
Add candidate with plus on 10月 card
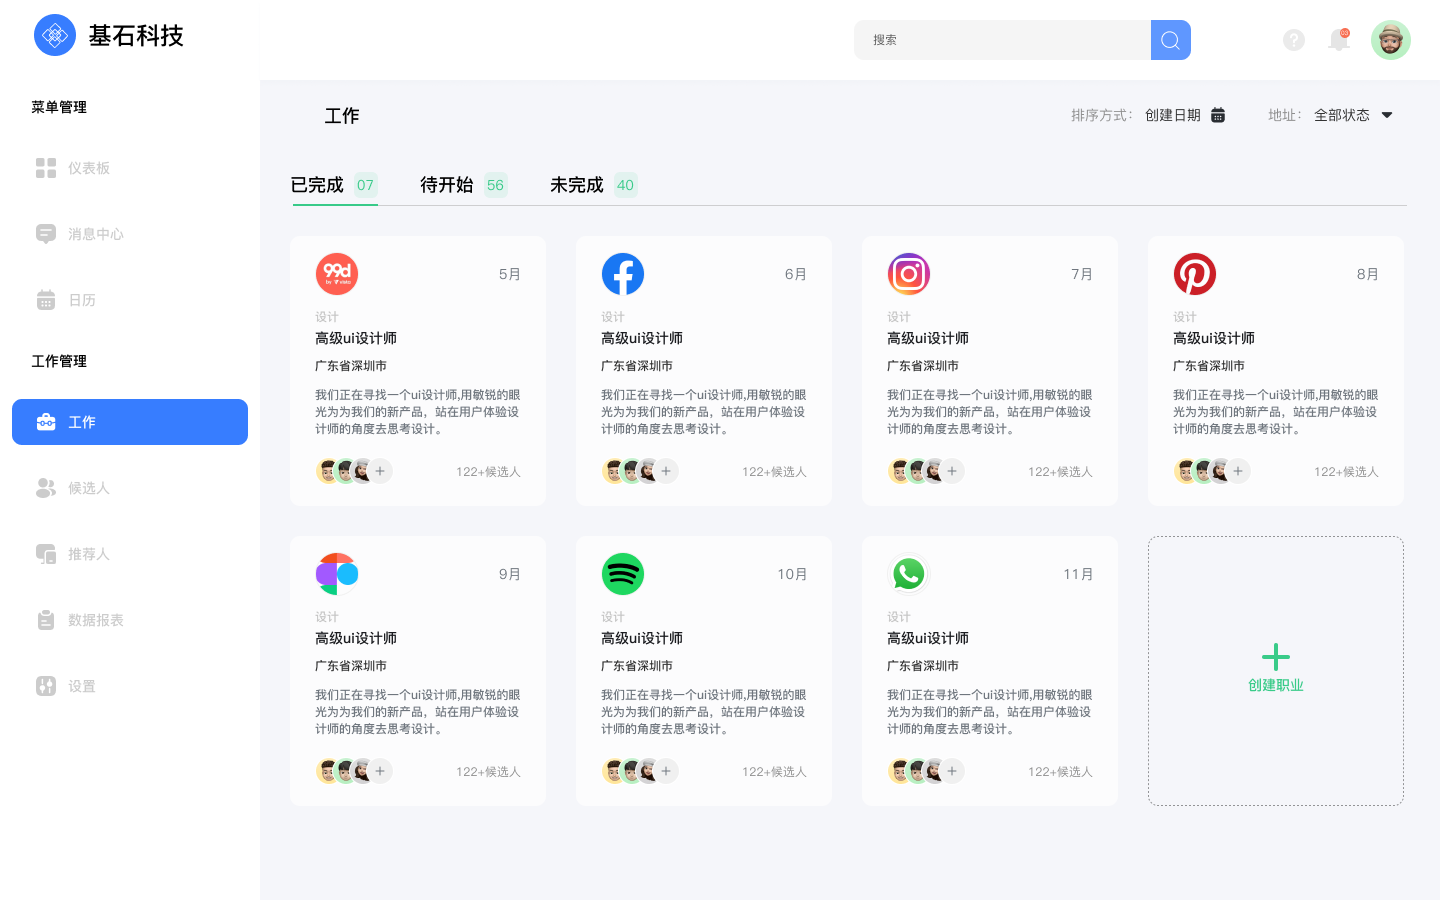pos(666,771)
